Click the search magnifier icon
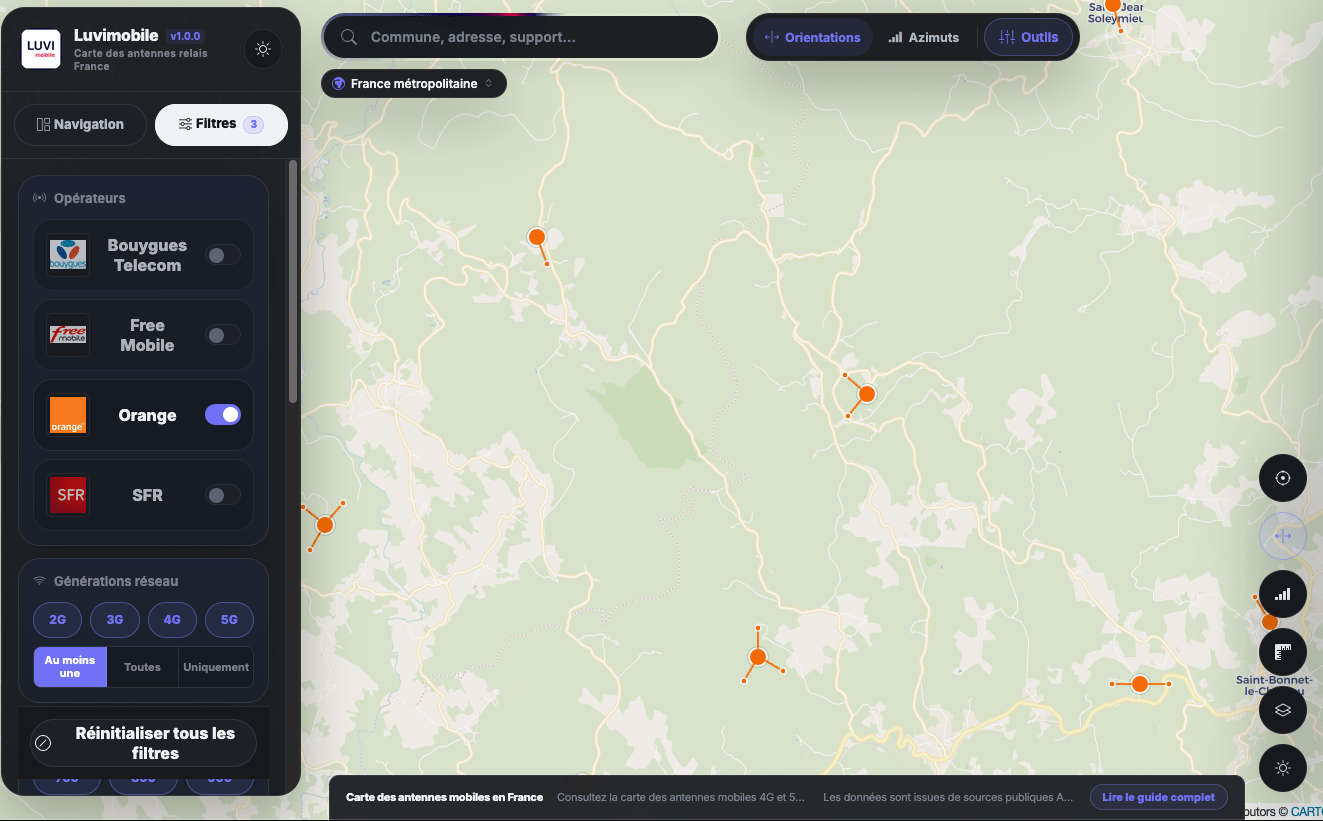The width and height of the screenshot is (1323, 821). (349, 37)
